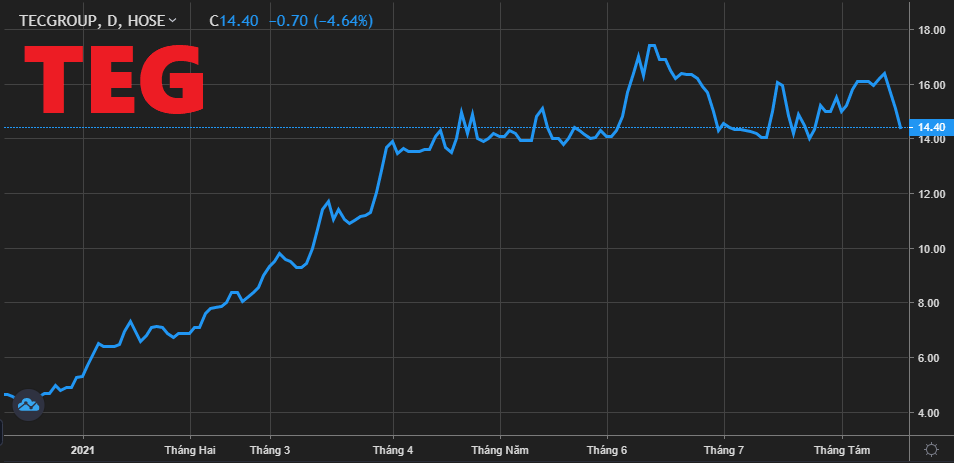Click the 18.00 price axis label
The height and width of the screenshot is (463, 954).
pos(931,30)
